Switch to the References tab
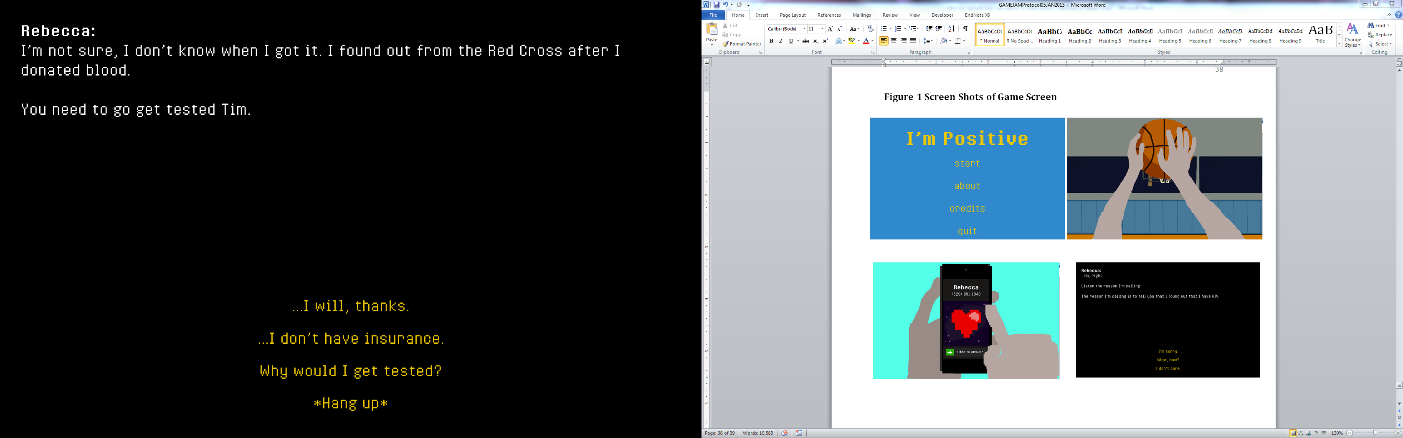 pyautogui.click(x=829, y=15)
